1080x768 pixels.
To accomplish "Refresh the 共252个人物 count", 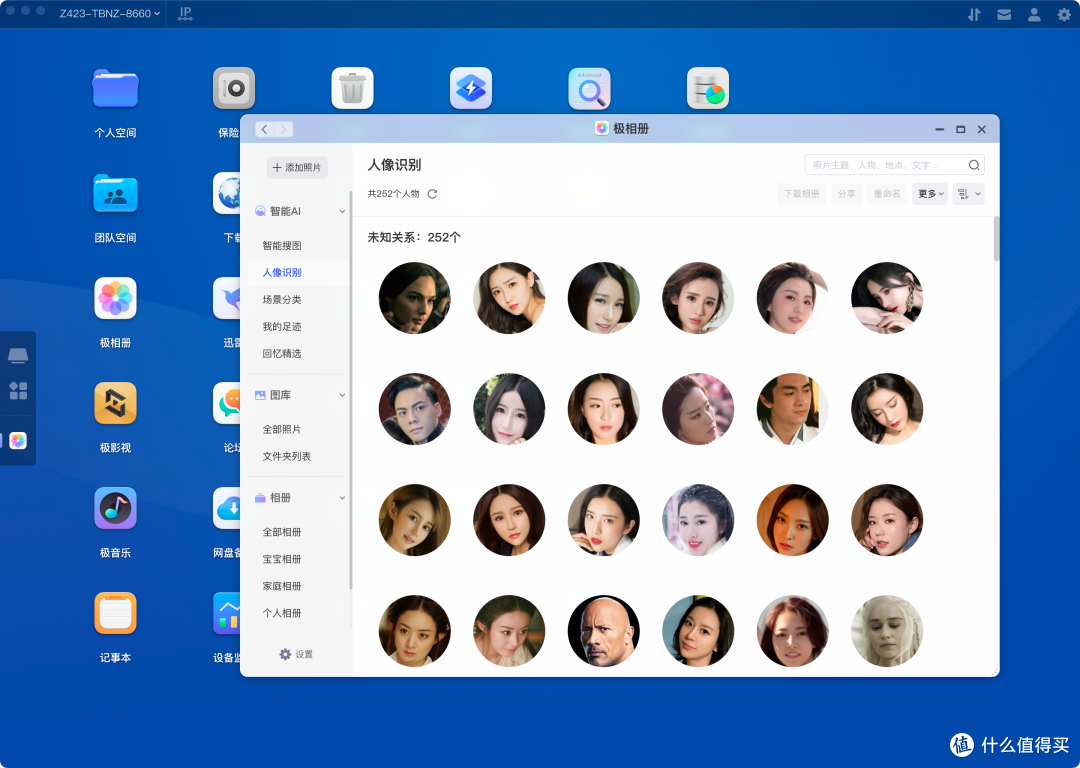I will click(x=432, y=194).
